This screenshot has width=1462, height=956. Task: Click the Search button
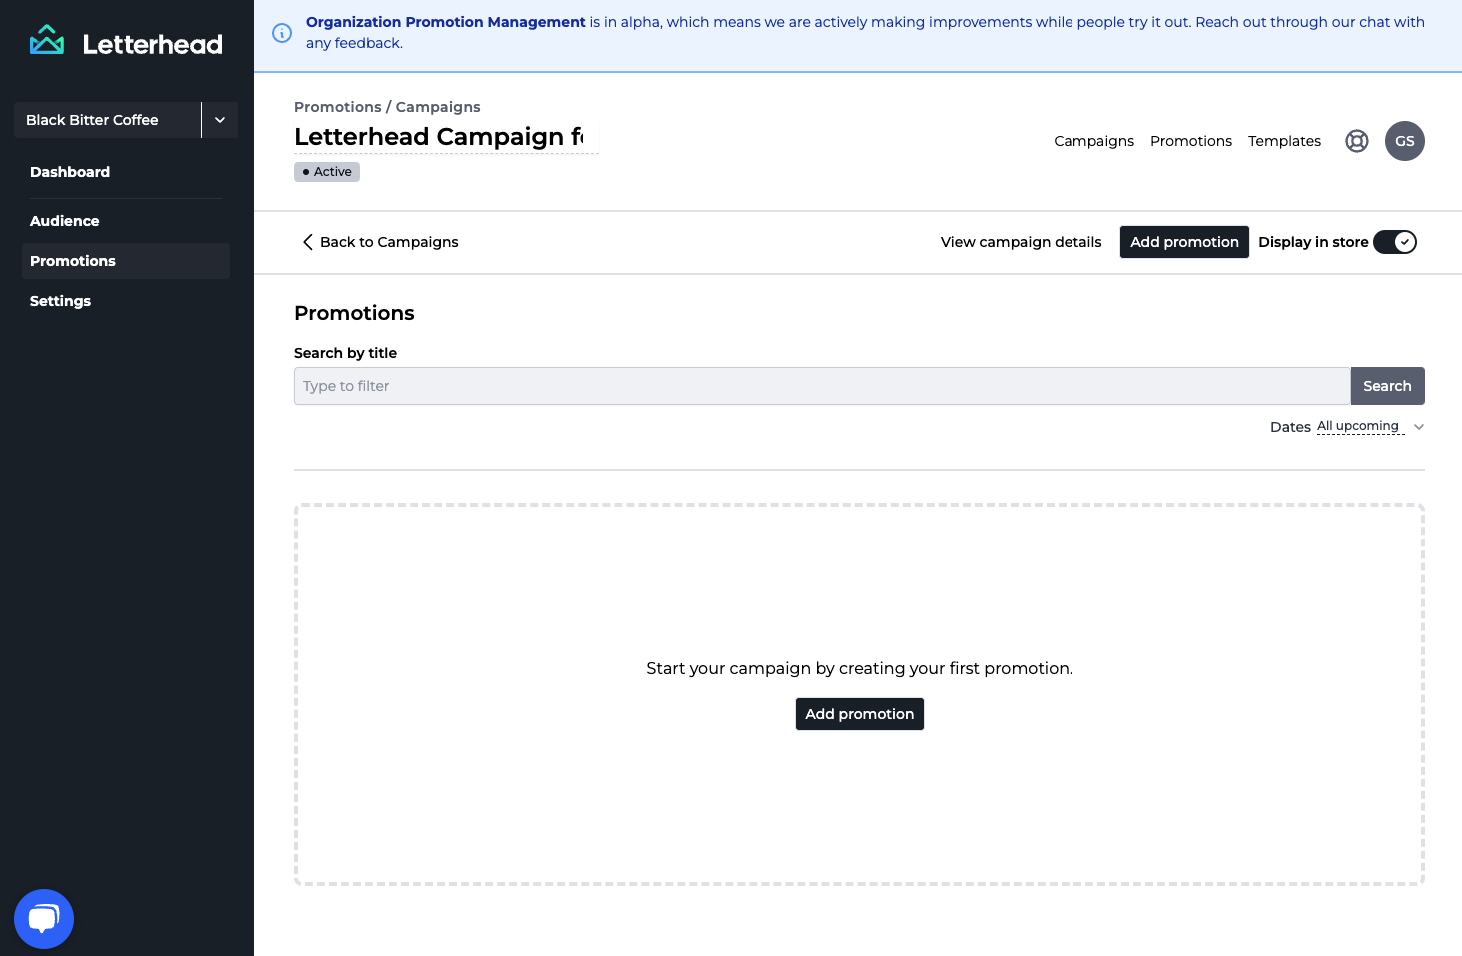click(1387, 386)
